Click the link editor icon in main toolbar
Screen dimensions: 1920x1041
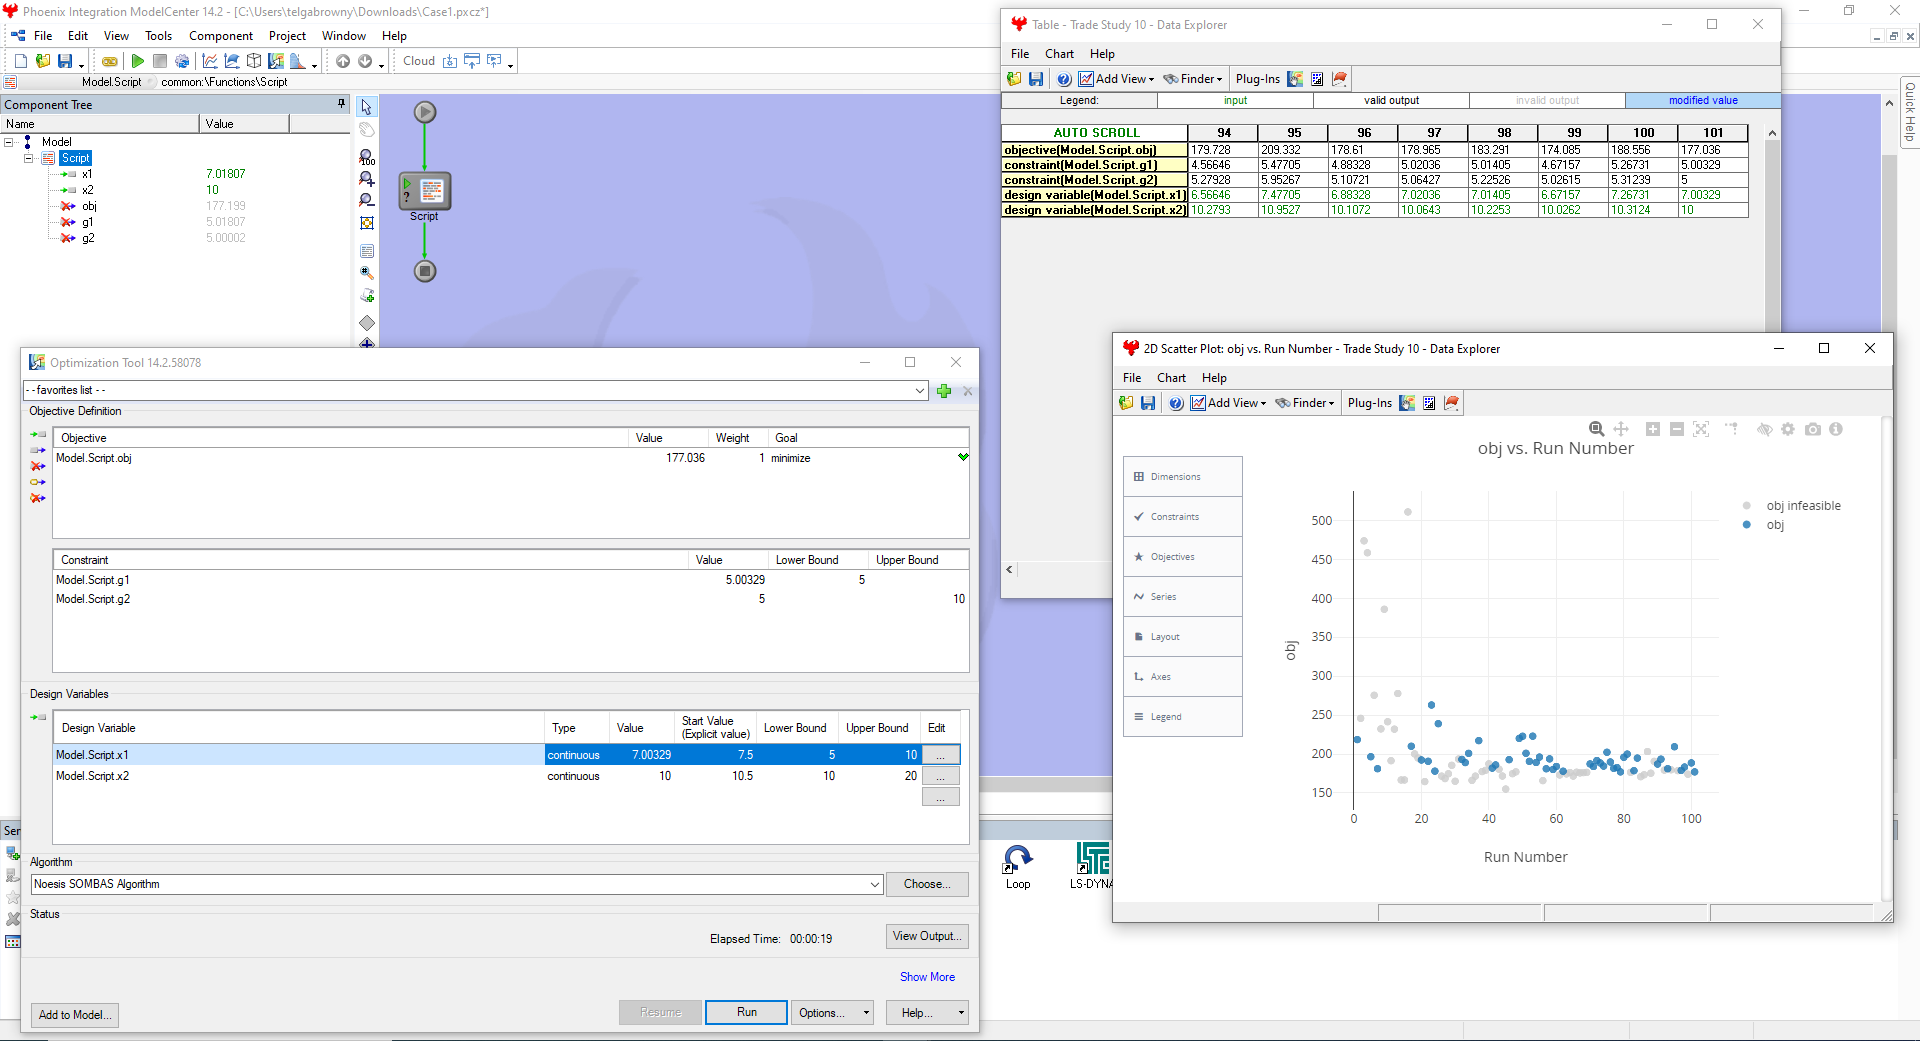(110, 61)
